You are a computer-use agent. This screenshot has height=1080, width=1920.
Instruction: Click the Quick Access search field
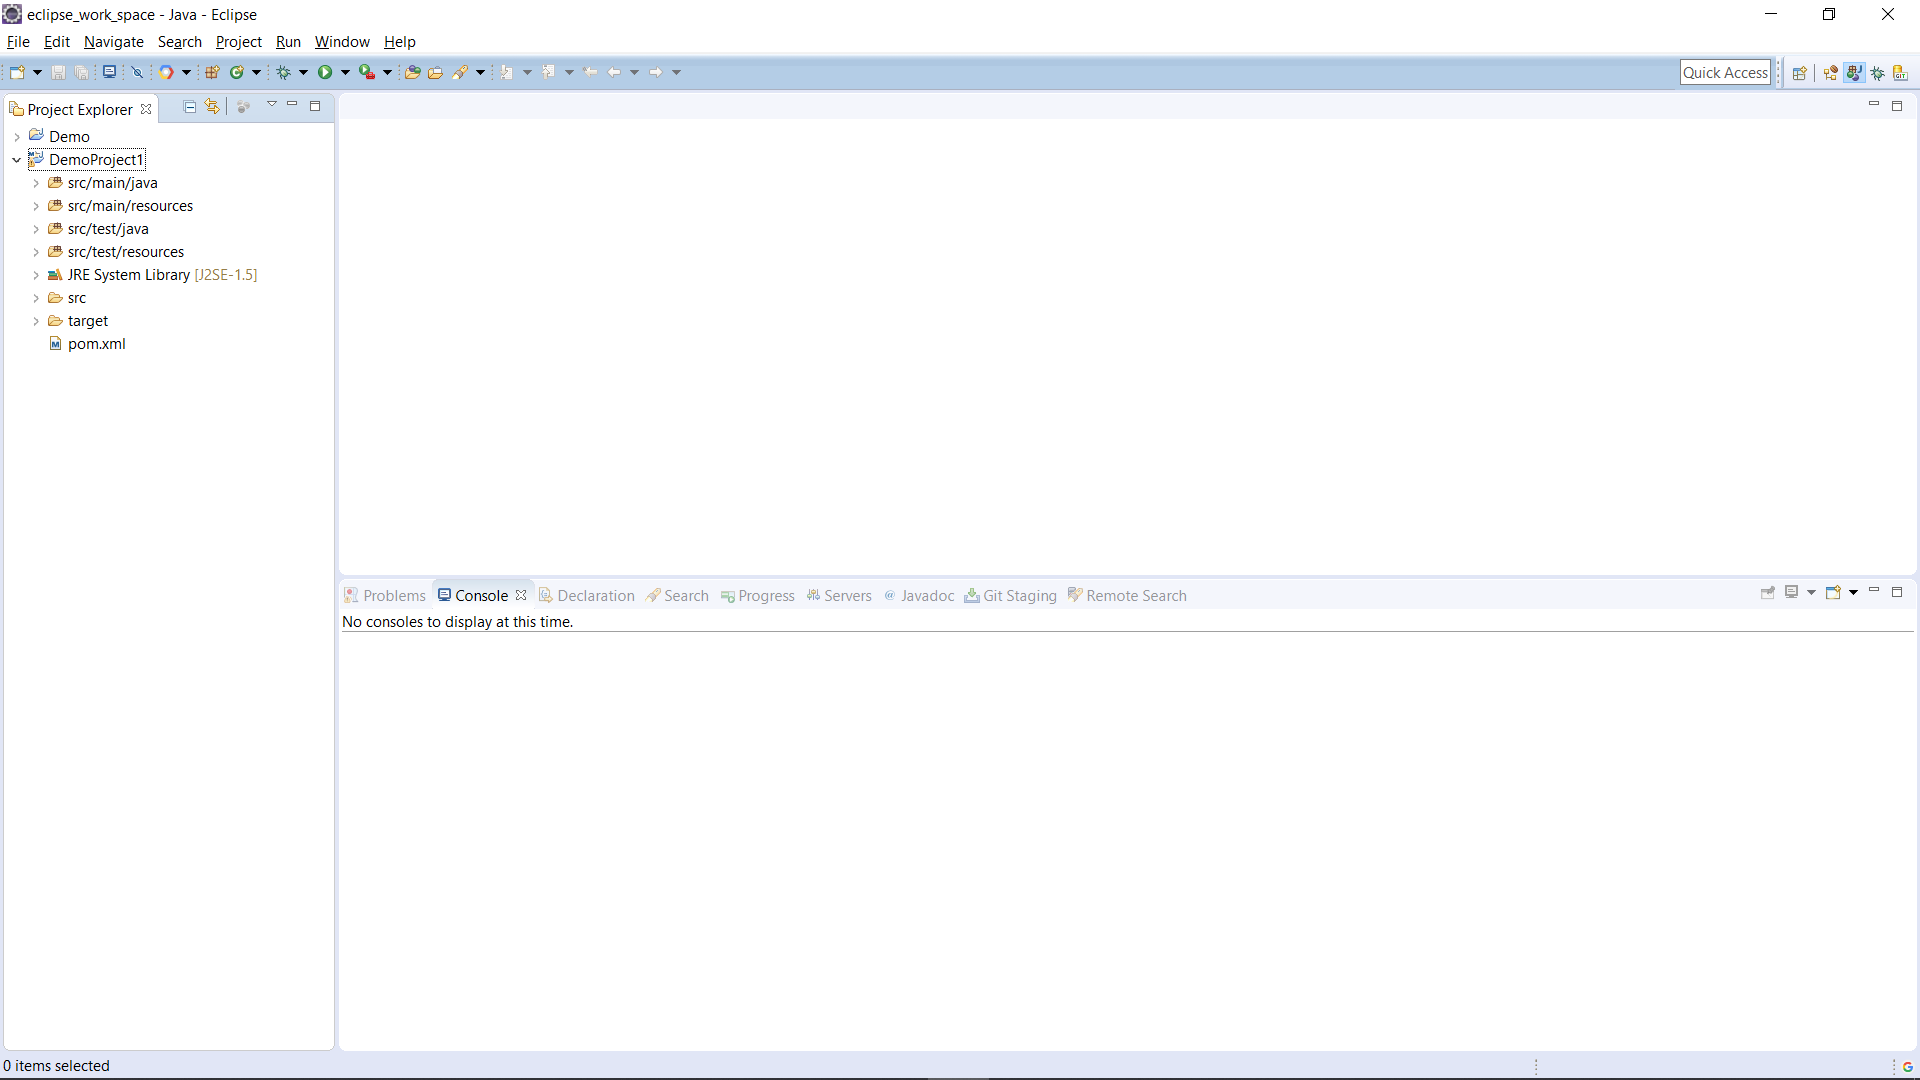point(1725,72)
